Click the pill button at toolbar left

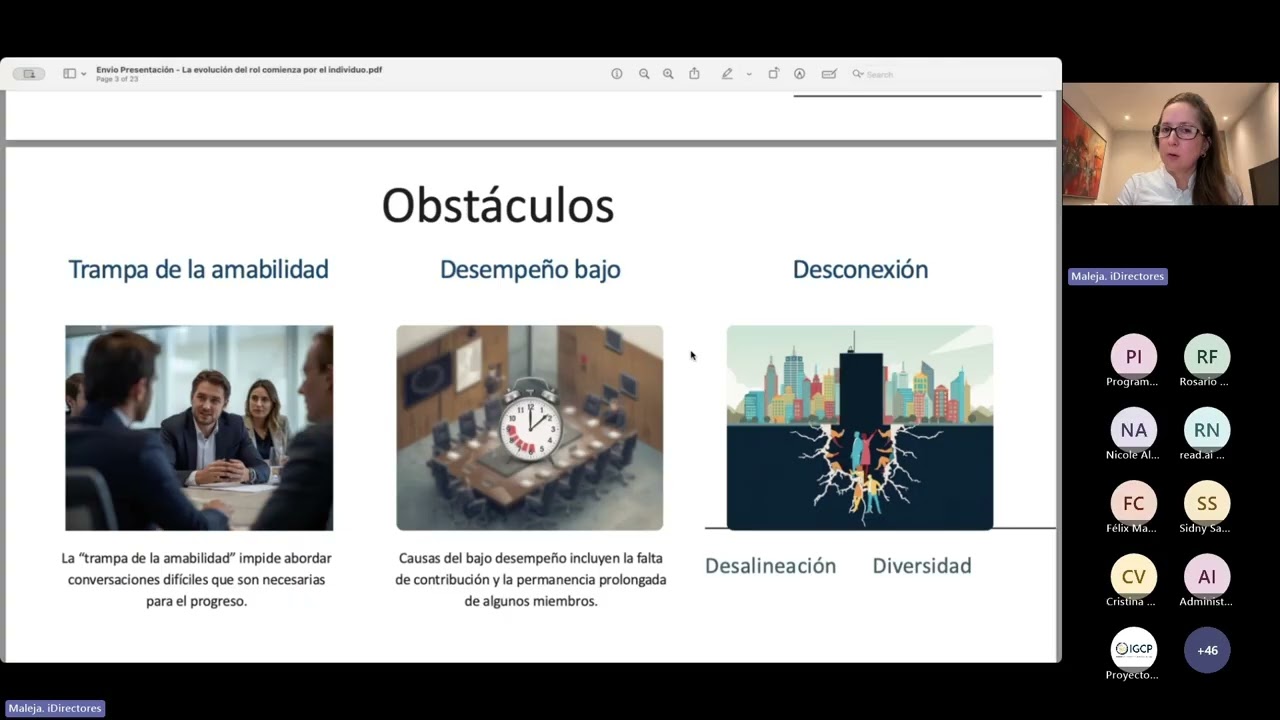click(x=29, y=74)
